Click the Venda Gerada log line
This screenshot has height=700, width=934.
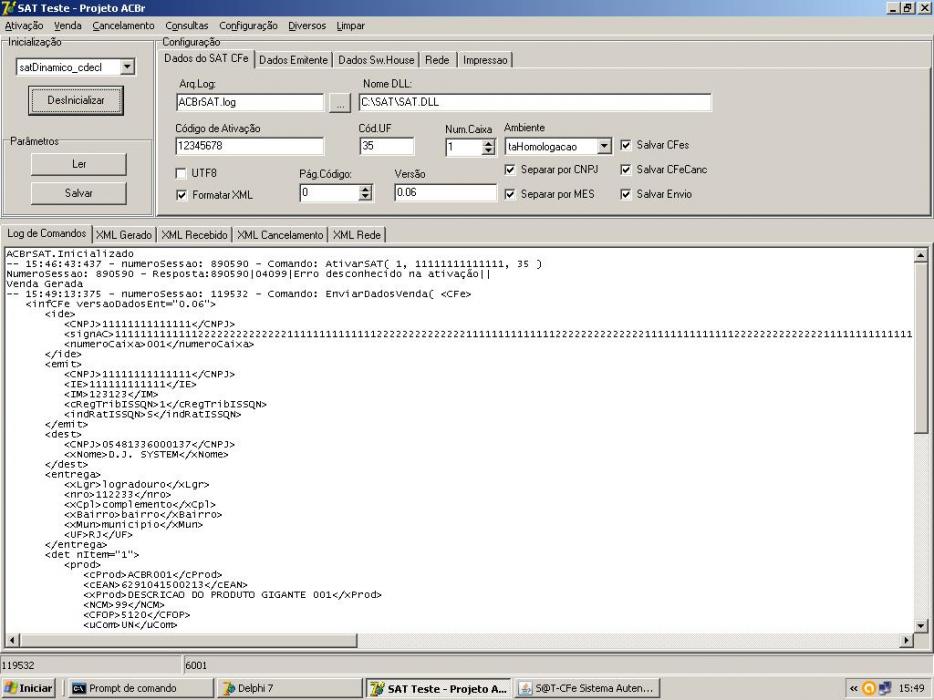point(45,284)
